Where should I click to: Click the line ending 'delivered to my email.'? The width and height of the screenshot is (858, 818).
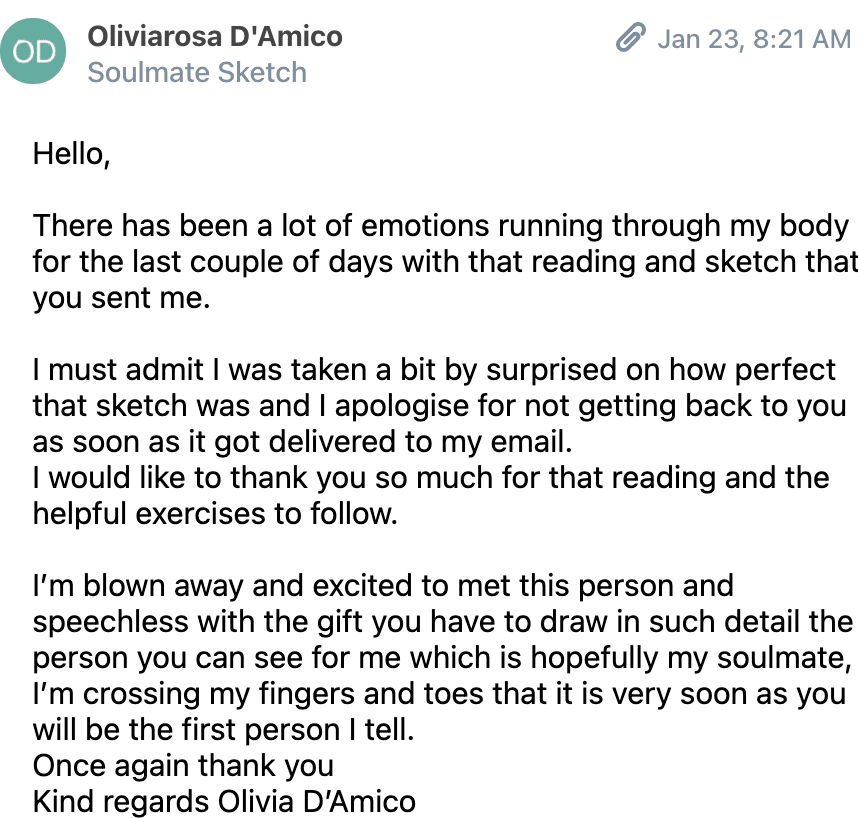302,442
